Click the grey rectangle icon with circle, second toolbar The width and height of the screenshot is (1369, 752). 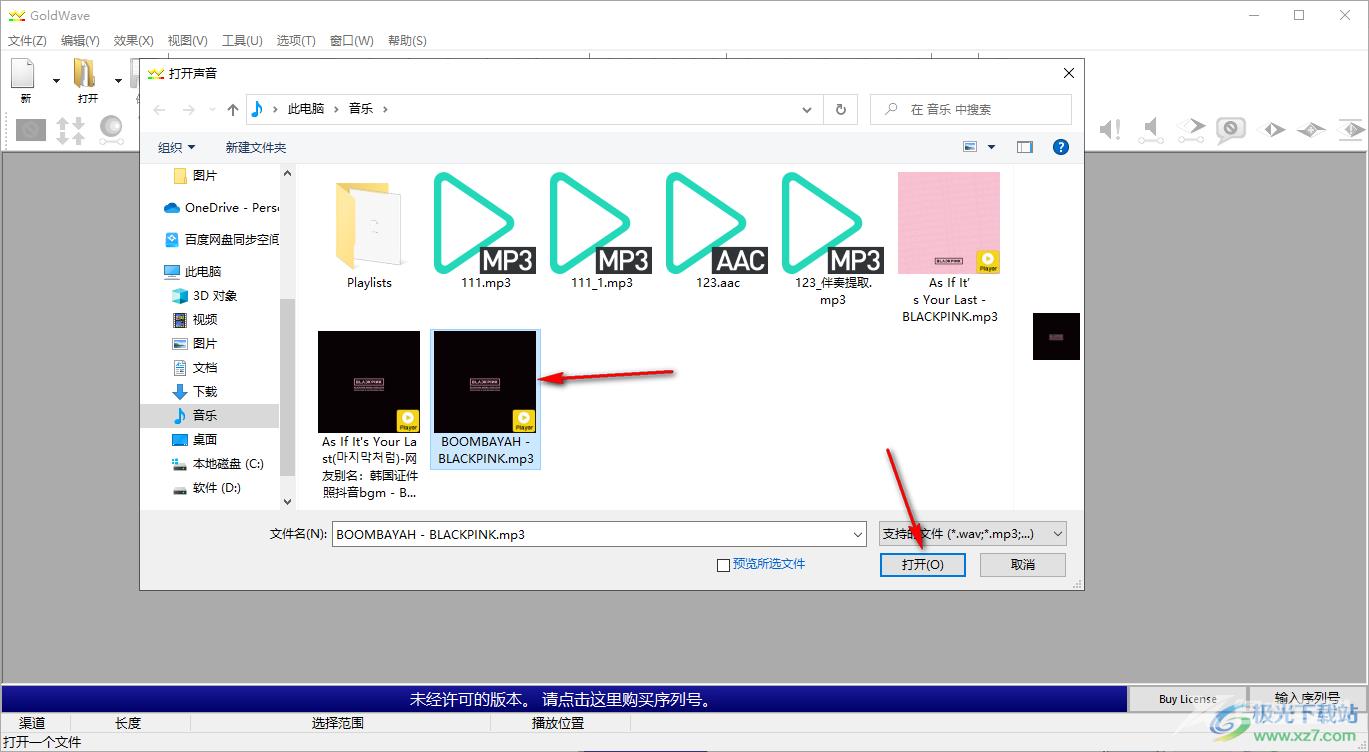tap(31, 129)
